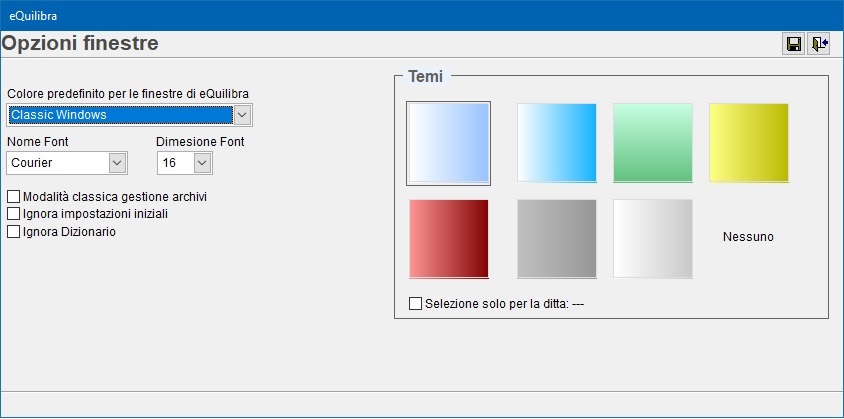This screenshot has width=844, height=419.
Task: Choose the dark gray gradient theme
Action: (x=556, y=239)
